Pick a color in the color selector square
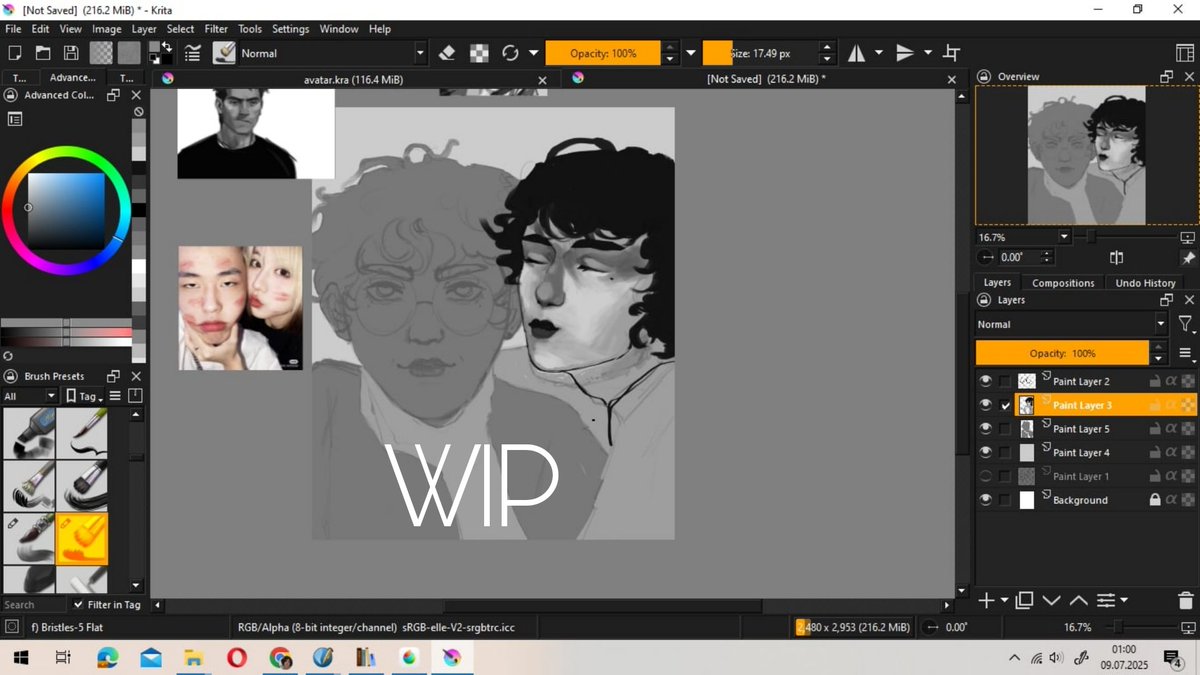The width and height of the screenshot is (1200, 675). pos(66,211)
